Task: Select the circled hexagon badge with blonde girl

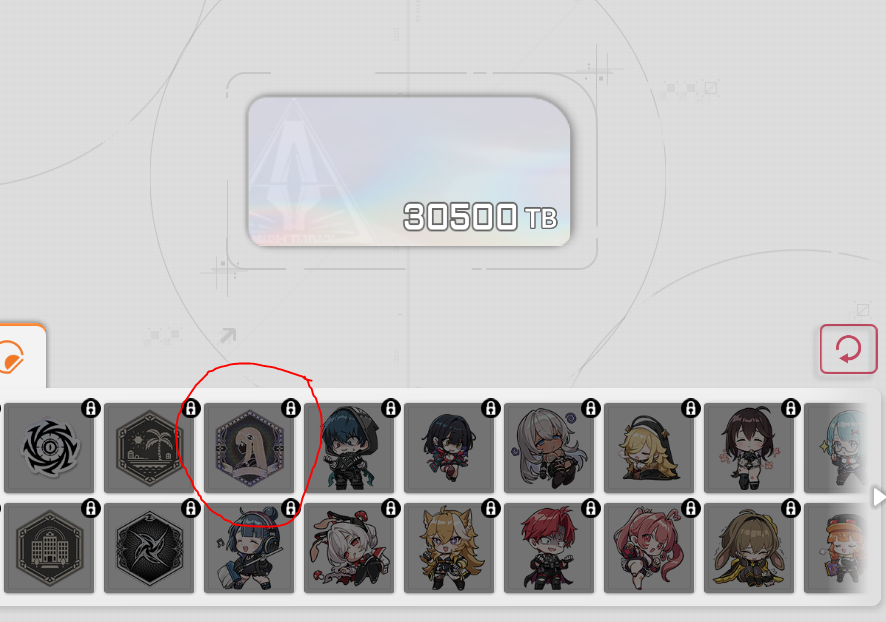Action: click(249, 447)
